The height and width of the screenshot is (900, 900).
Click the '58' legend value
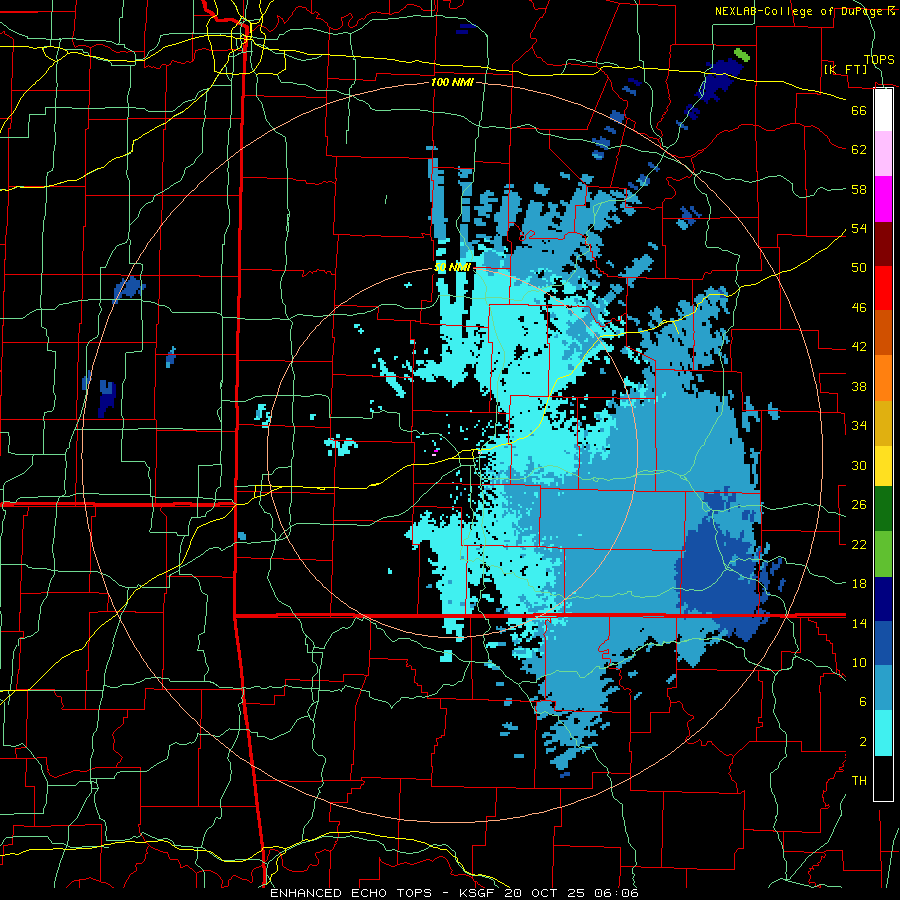pyautogui.click(x=859, y=189)
